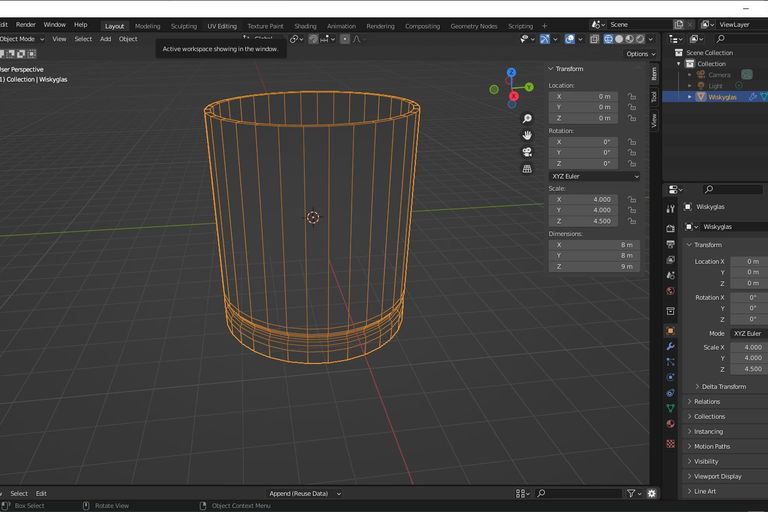Screen dimensions: 768x512
Task: Open the Physics properties tab icon
Action: pos(671,377)
